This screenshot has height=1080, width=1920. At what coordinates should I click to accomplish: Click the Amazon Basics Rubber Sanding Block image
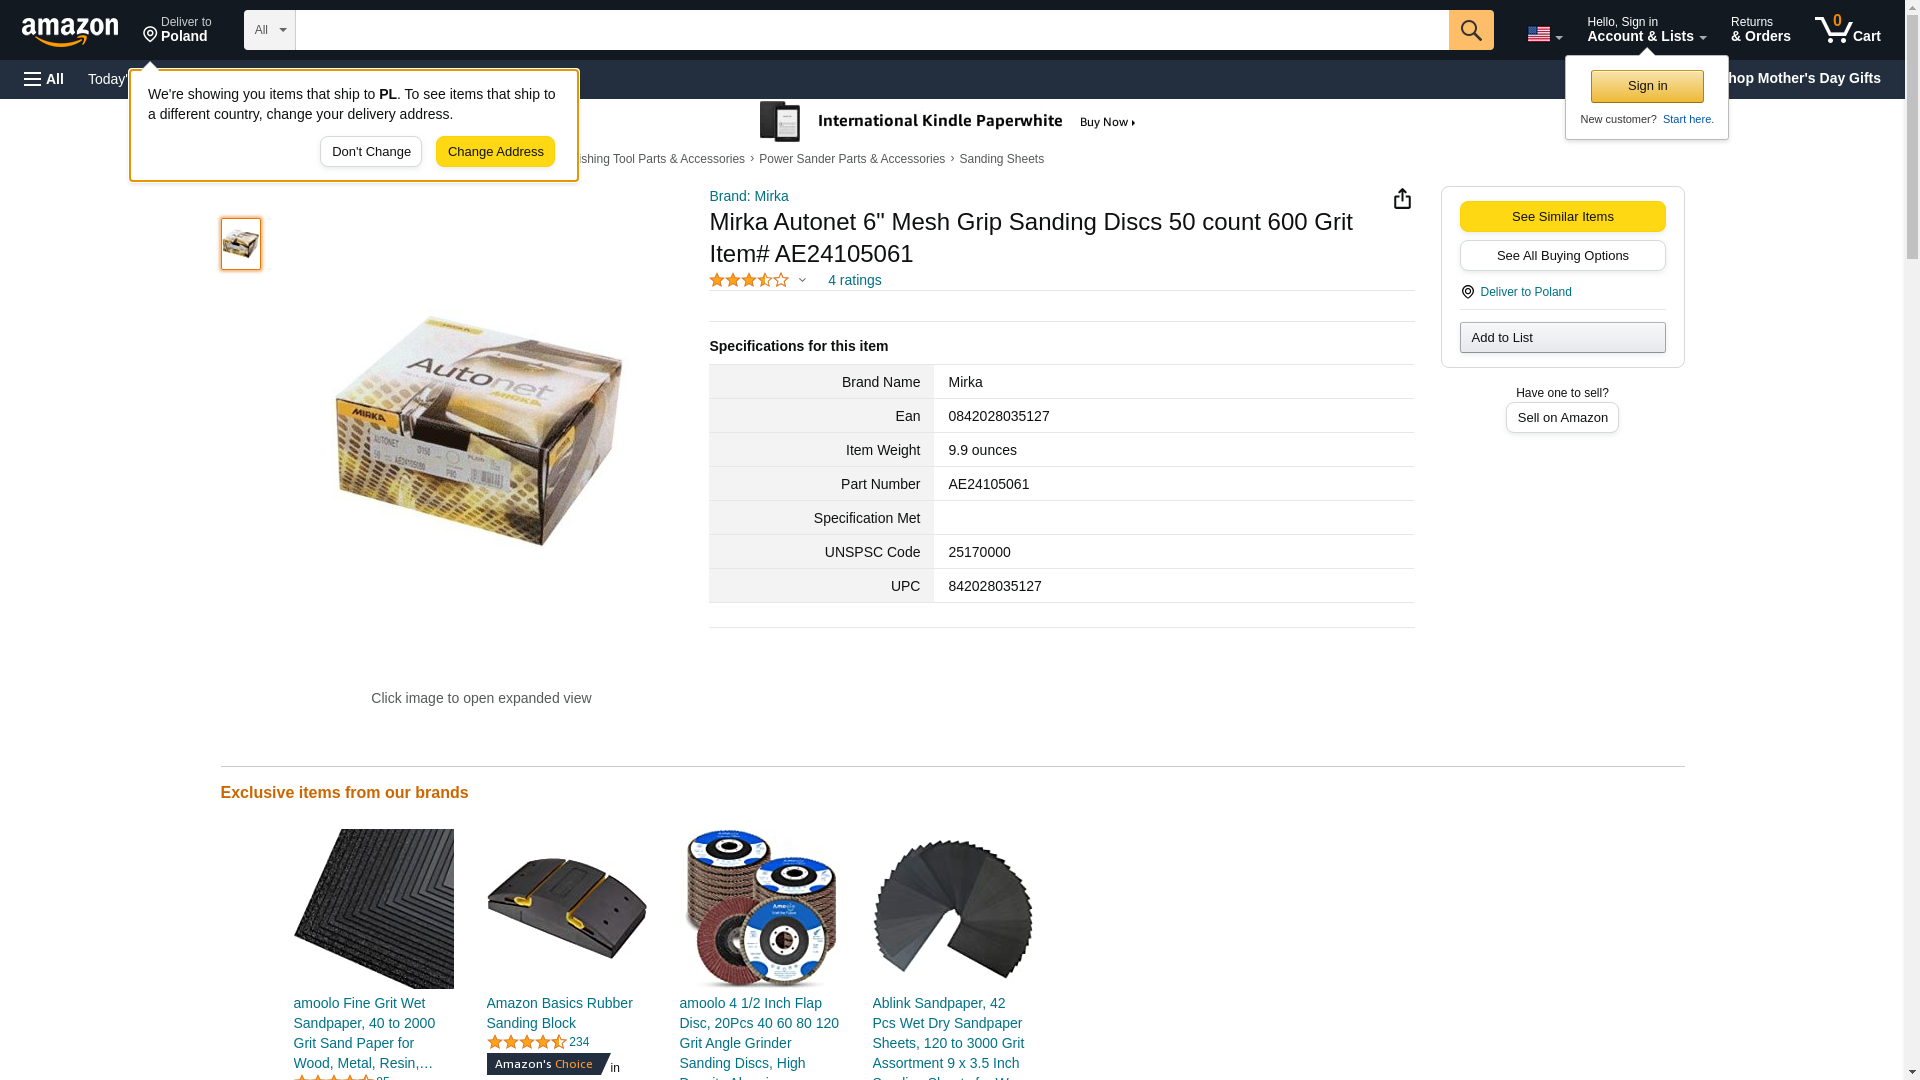pyautogui.click(x=567, y=909)
